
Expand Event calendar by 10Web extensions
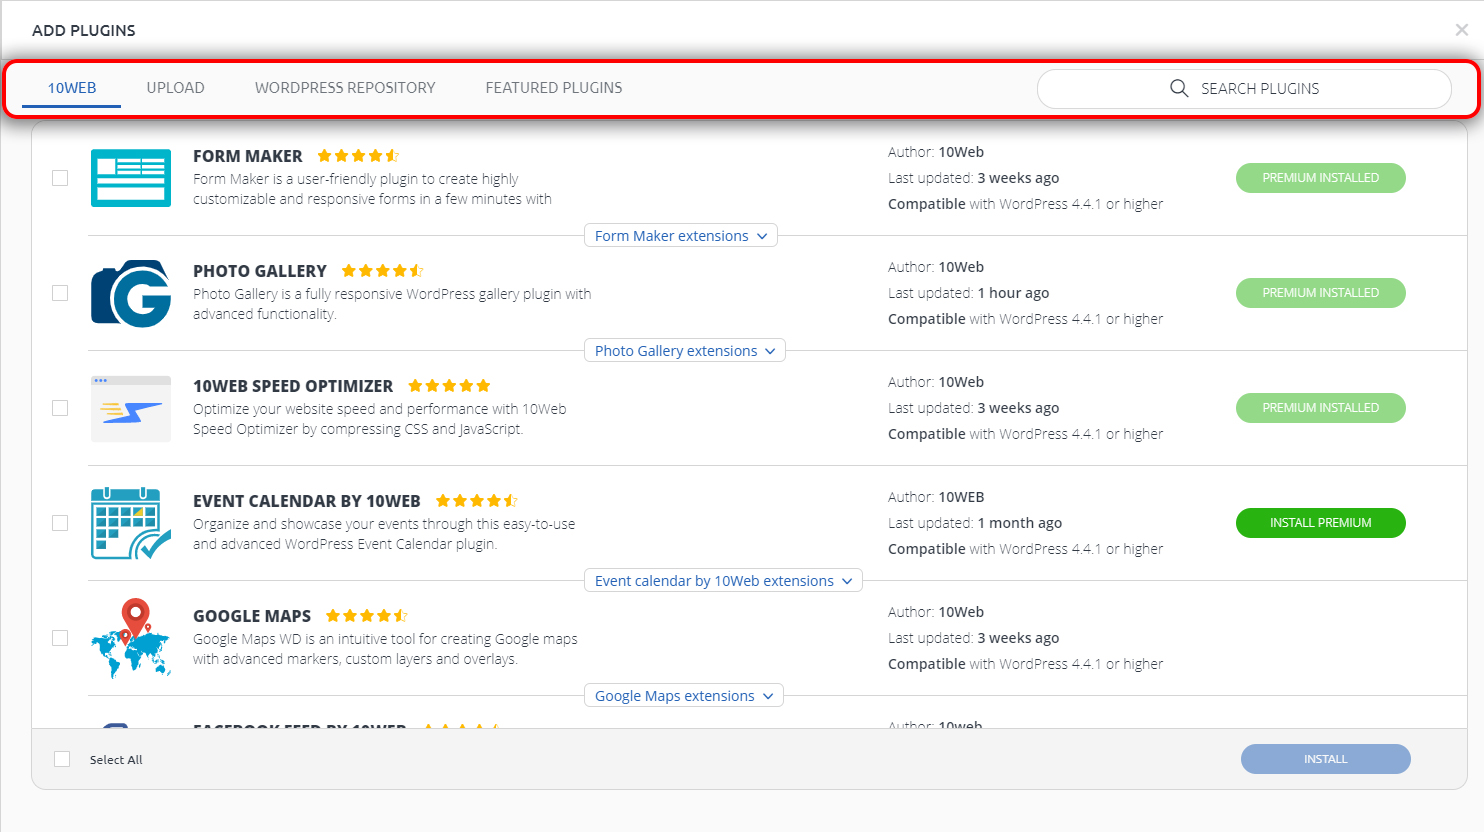[x=723, y=581]
